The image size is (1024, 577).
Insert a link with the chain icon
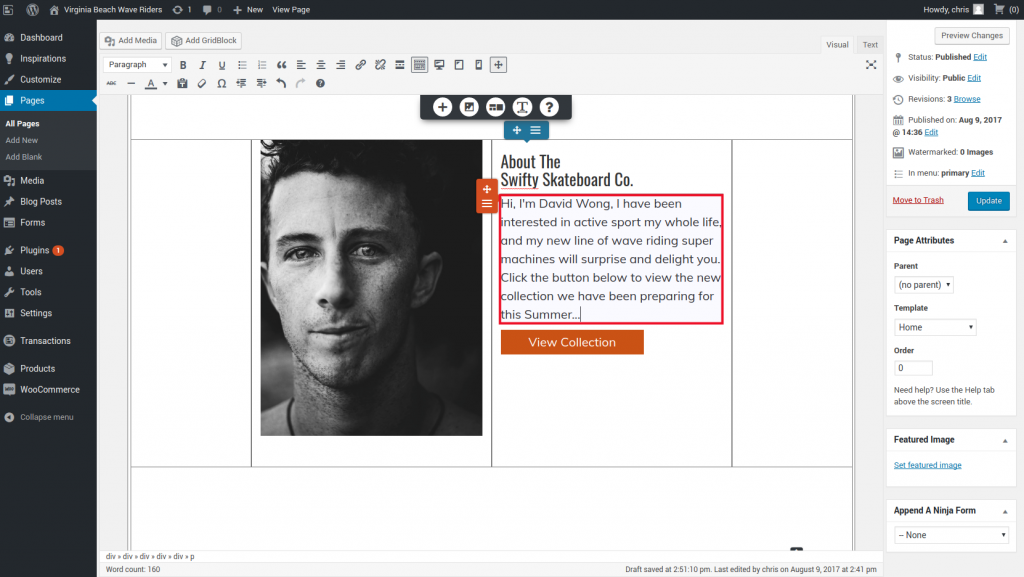[x=360, y=65]
